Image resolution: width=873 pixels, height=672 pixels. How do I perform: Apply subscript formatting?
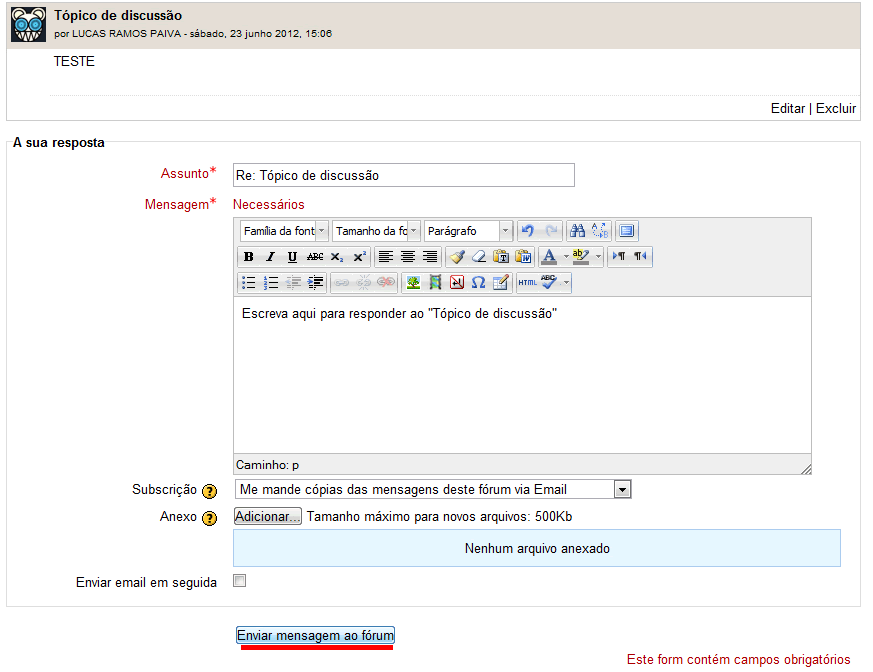click(x=337, y=257)
